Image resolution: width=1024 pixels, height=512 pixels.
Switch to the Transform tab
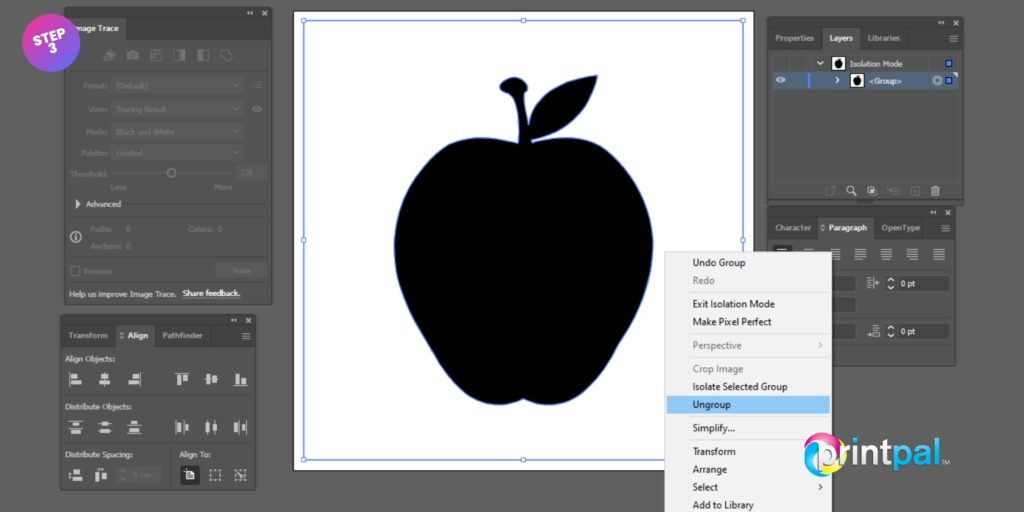[88, 336]
